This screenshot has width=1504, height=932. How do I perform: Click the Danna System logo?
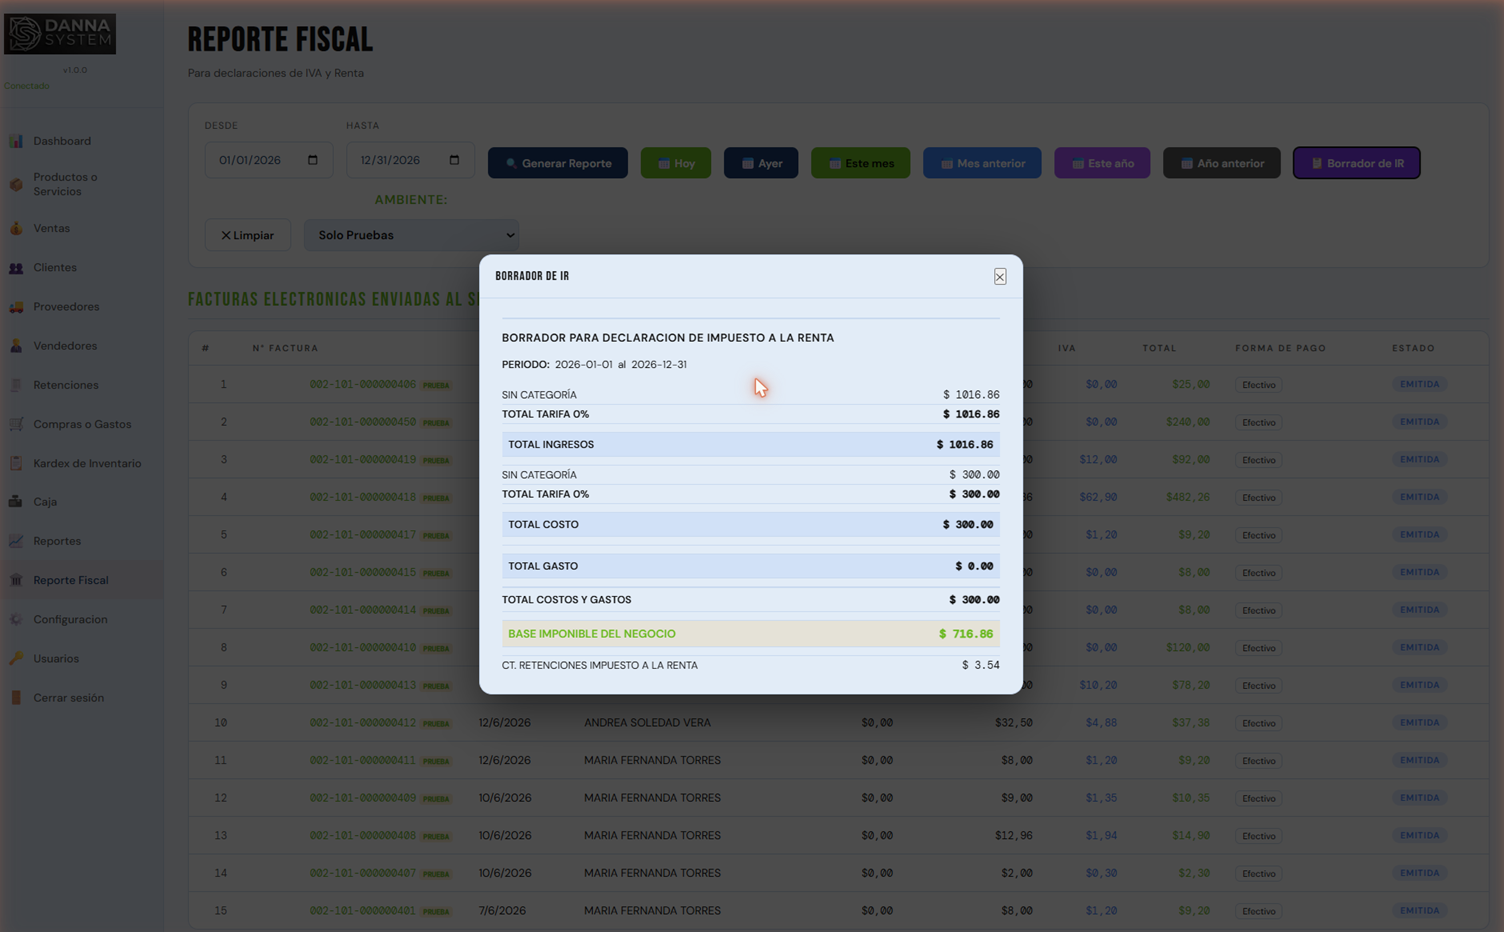(x=60, y=34)
